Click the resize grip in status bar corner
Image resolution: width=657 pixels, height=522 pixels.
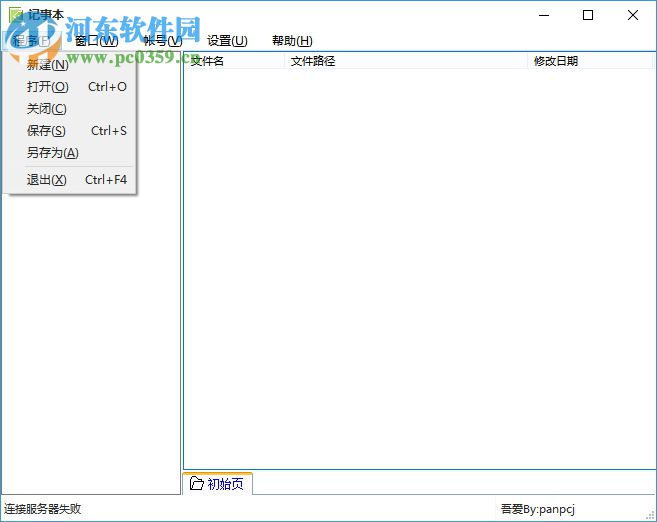click(x=650, y=516)
